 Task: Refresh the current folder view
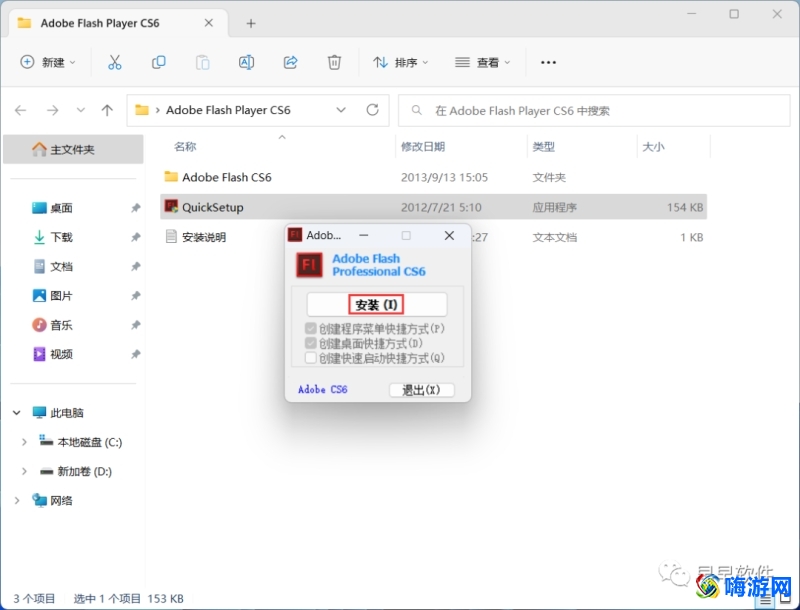pos(372,110)
